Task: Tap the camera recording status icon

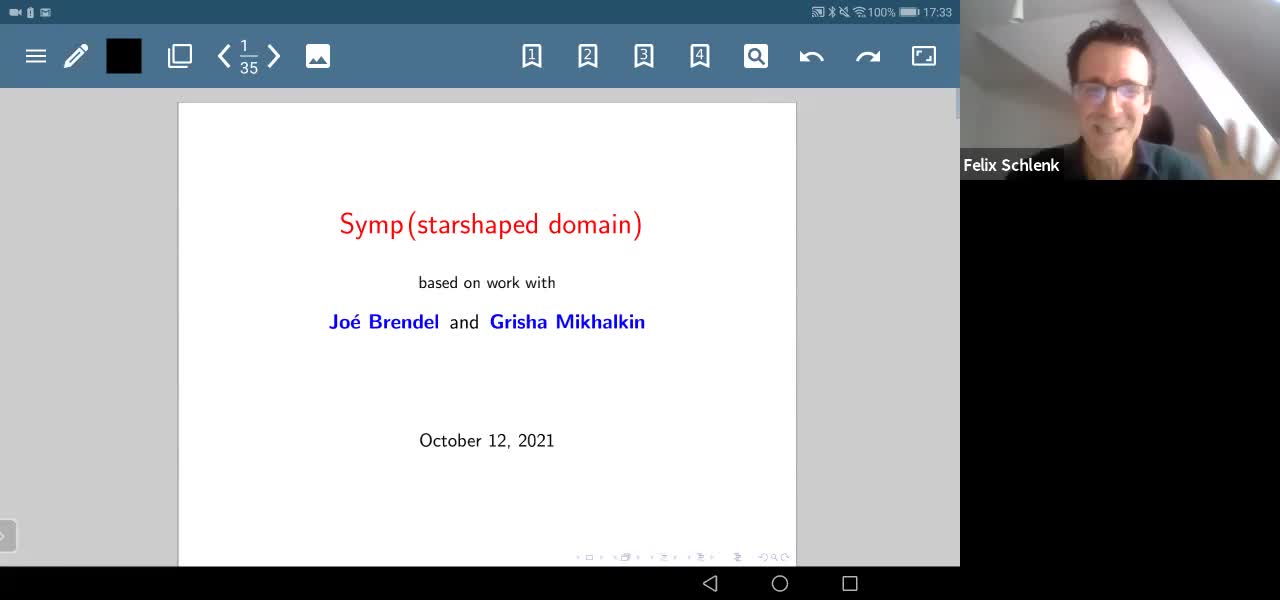Action: (15, 12)
